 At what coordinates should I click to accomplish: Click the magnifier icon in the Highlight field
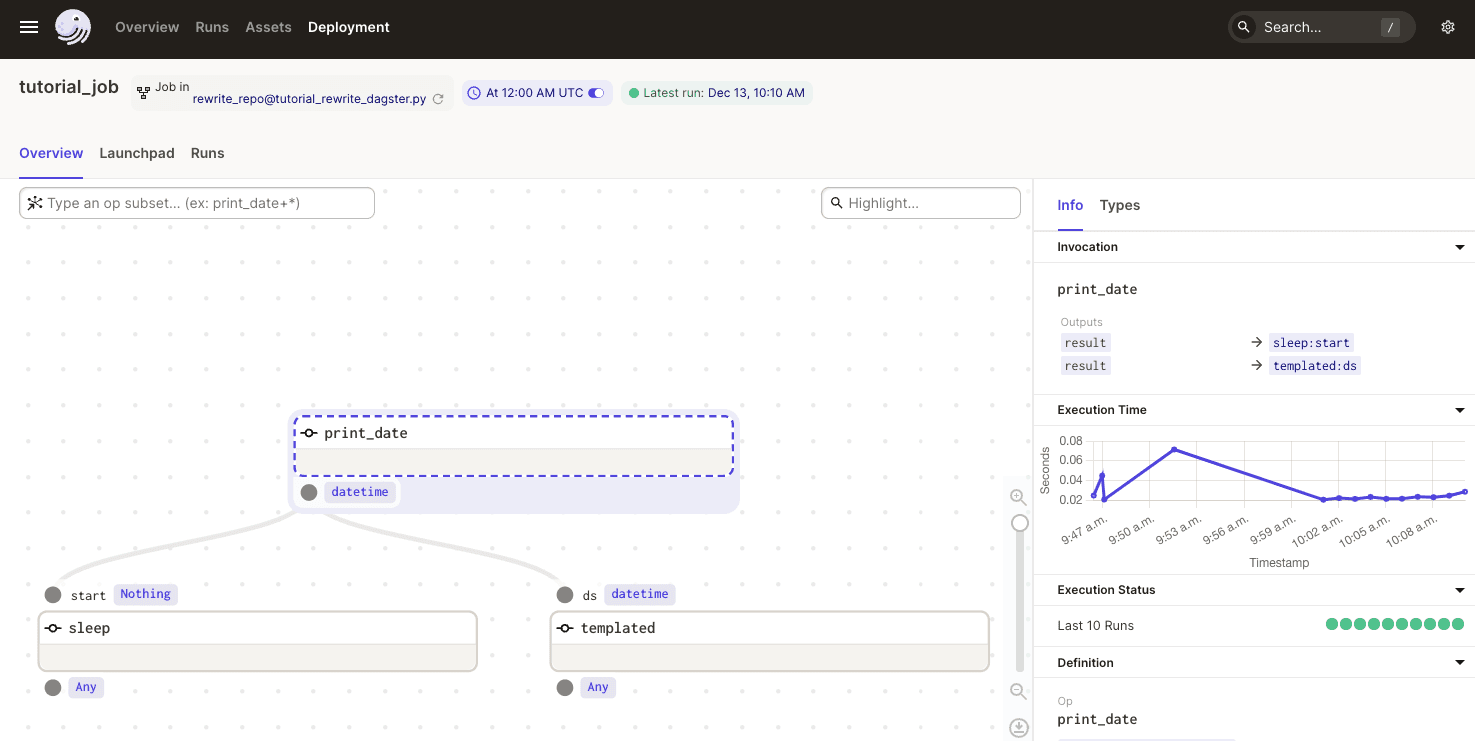pyautogui.click(x=838, y=203)
